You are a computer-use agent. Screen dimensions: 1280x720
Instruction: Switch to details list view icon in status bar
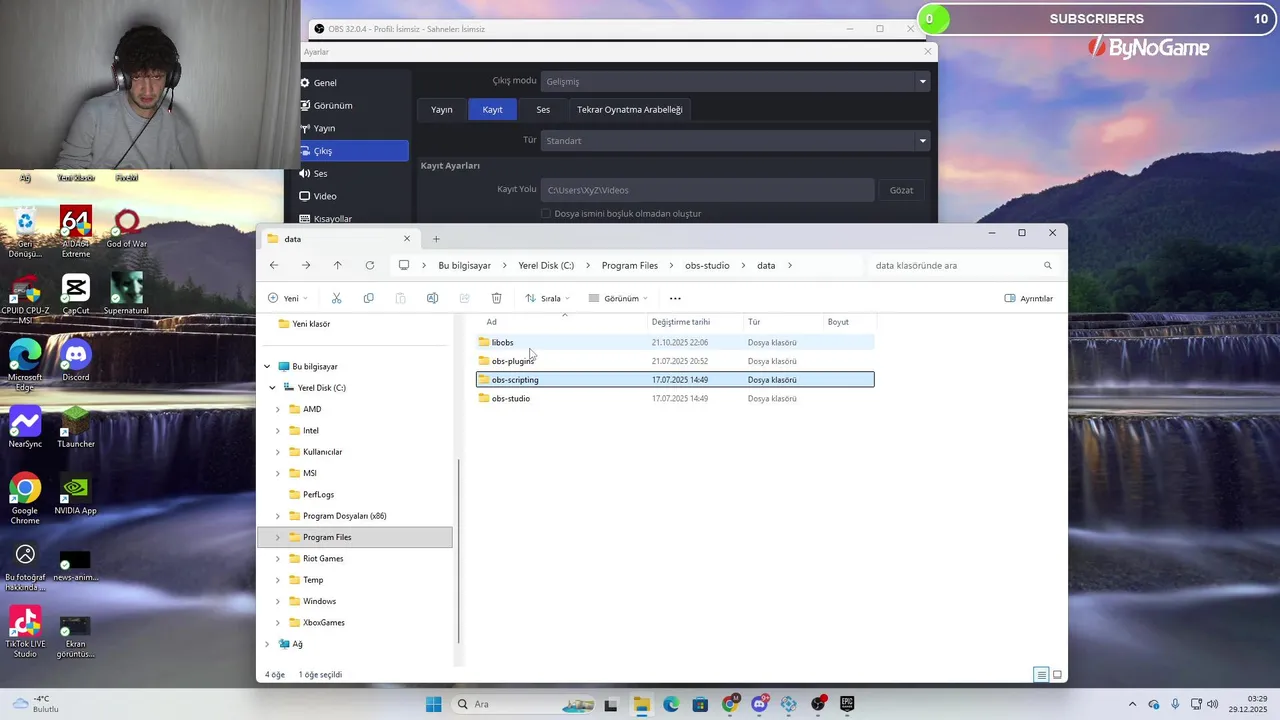(x=1041, y=675)
